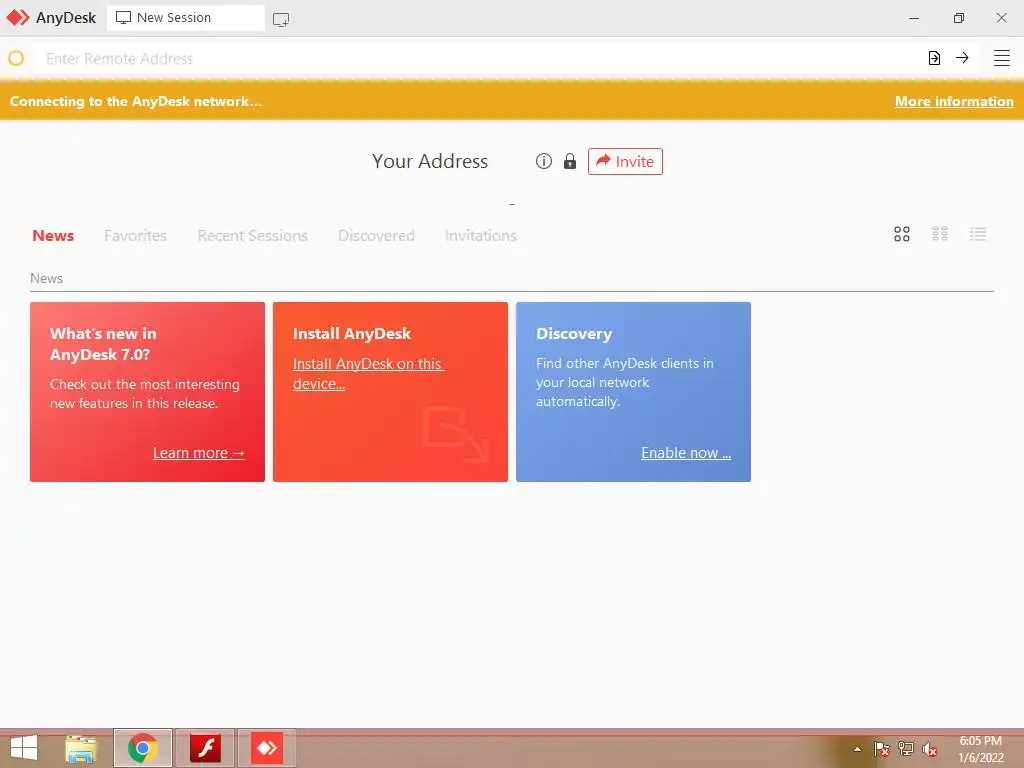This screenshot has width=1024, height=768.
Task: Click the Learn more link
Action: click(x=199, y=453)
